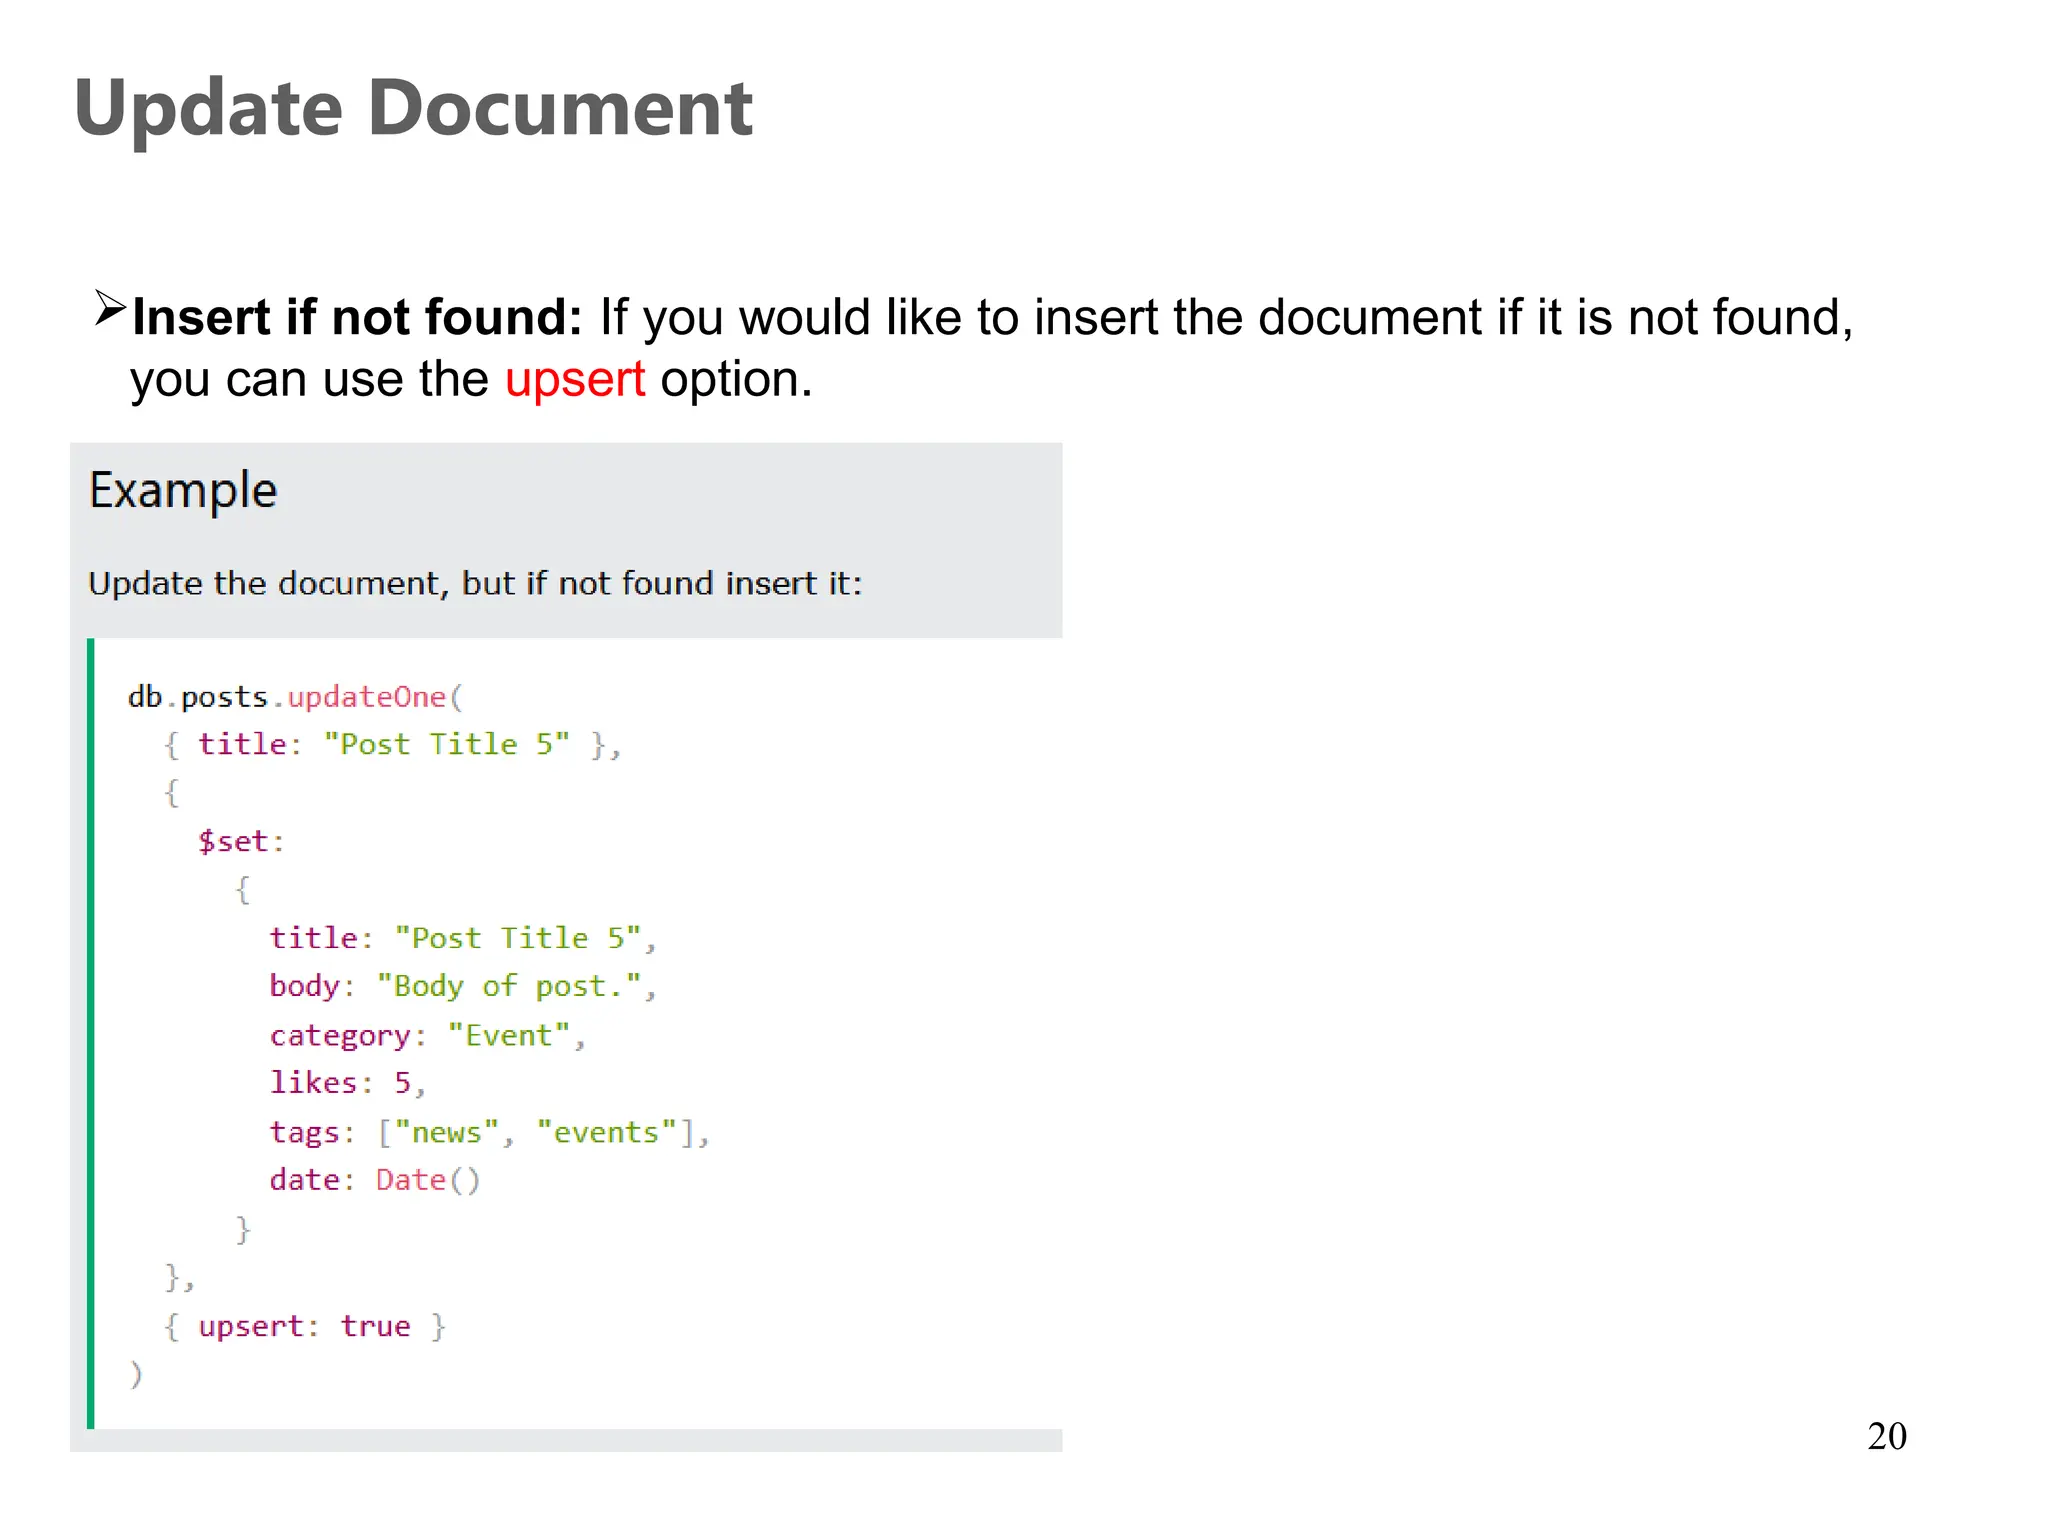Click the line 'likes: 5,'
This screenshot has width=2048, height=1536.
click(348, 1083)
